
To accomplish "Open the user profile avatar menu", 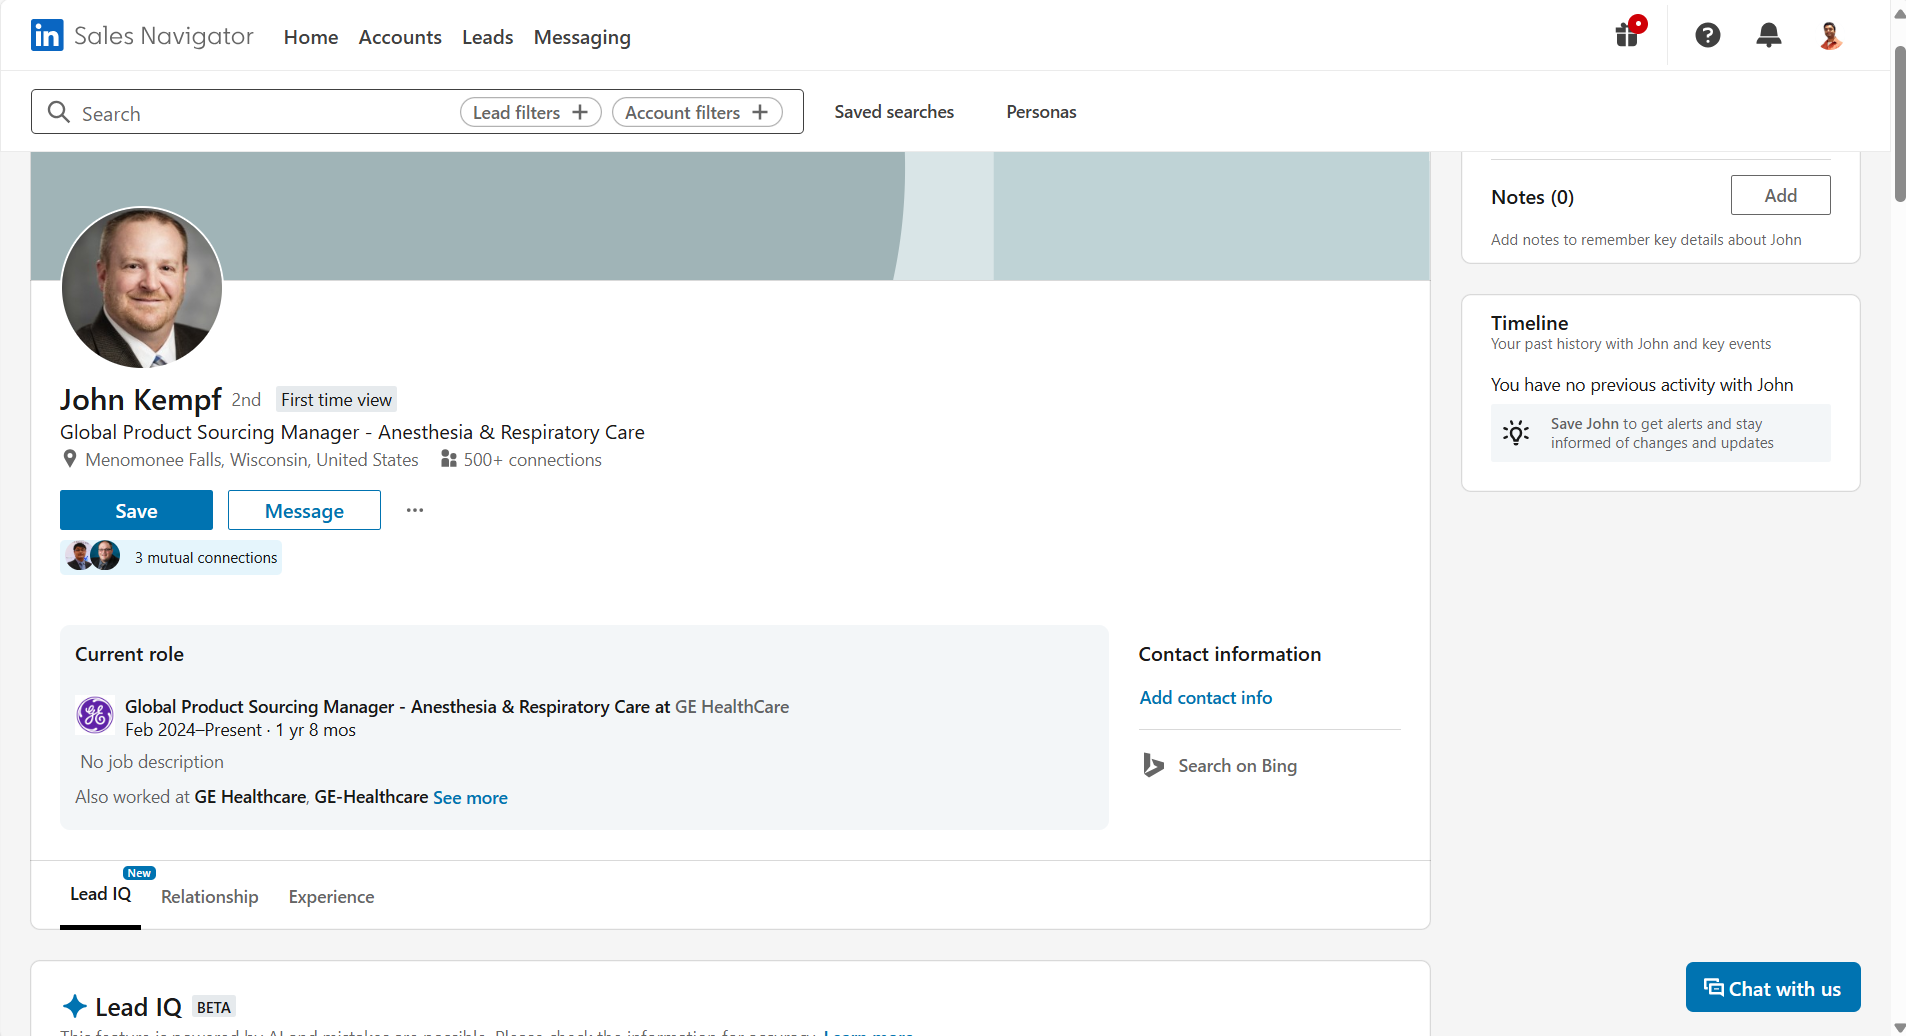I will [1830, 36].
